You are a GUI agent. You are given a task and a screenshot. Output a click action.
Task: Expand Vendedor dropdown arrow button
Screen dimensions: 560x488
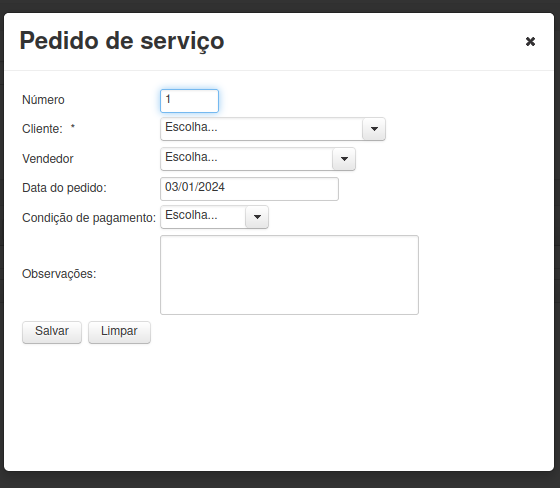pos(344,159)
